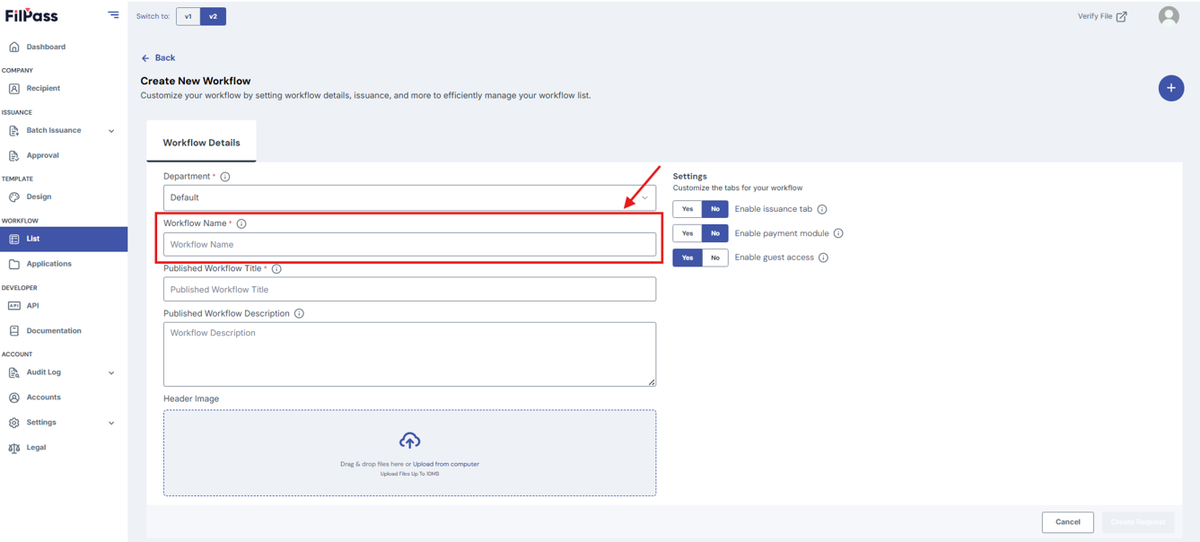Click the Settings gear icon
This screenshot has width=1200, height=542.
[x=14, y=422]
